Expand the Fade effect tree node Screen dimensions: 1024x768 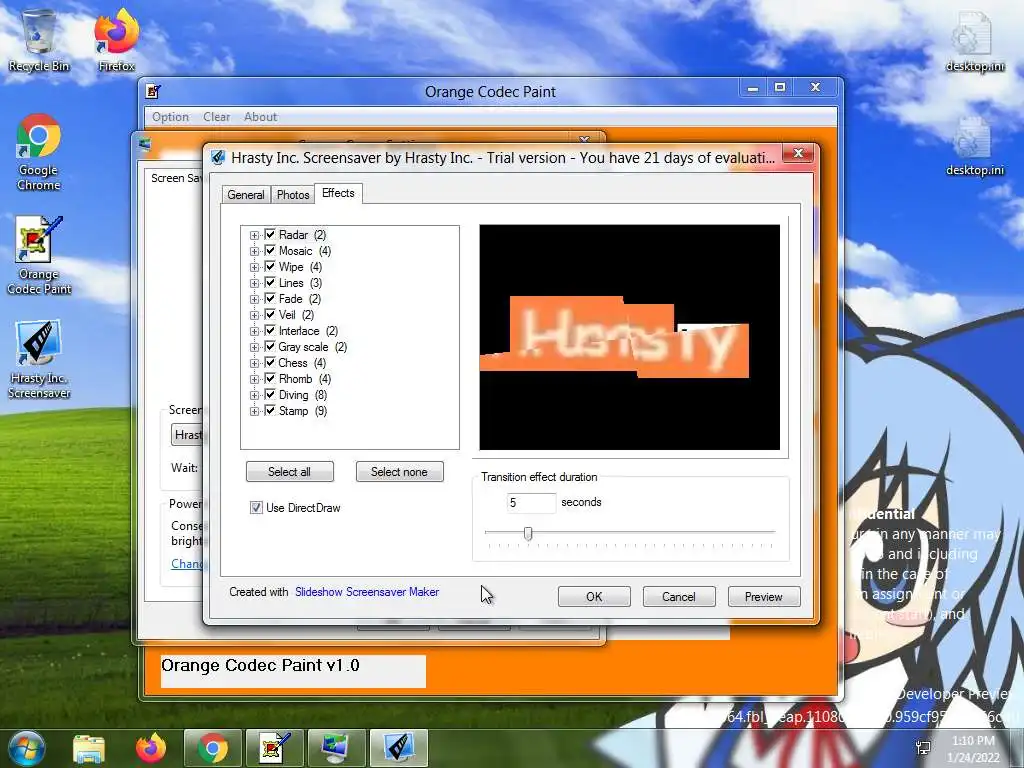pos(254,299)
